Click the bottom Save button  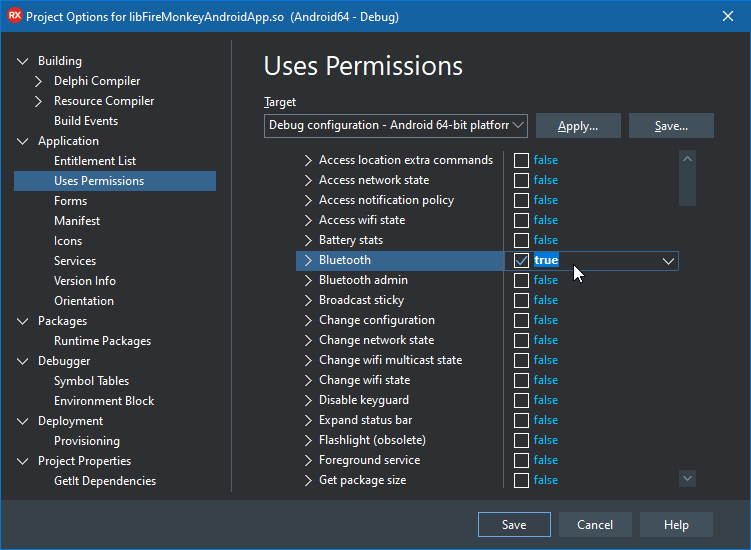coord(514,525)
